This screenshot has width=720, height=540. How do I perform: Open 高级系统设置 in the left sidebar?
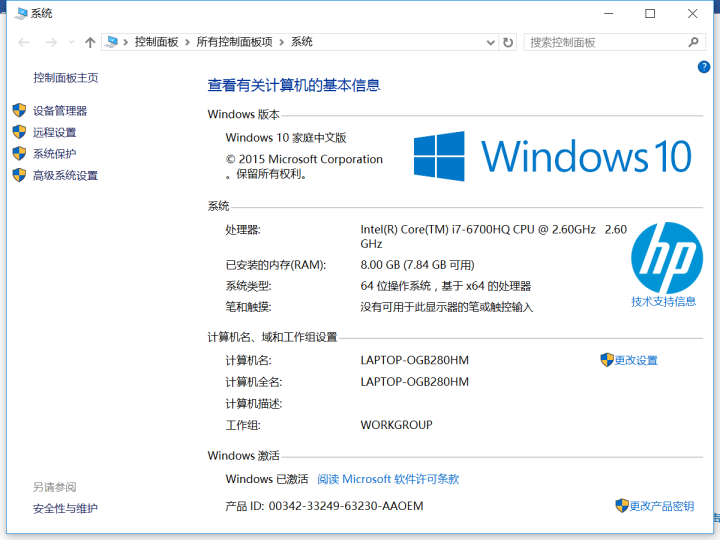click(x=65, y=175)
